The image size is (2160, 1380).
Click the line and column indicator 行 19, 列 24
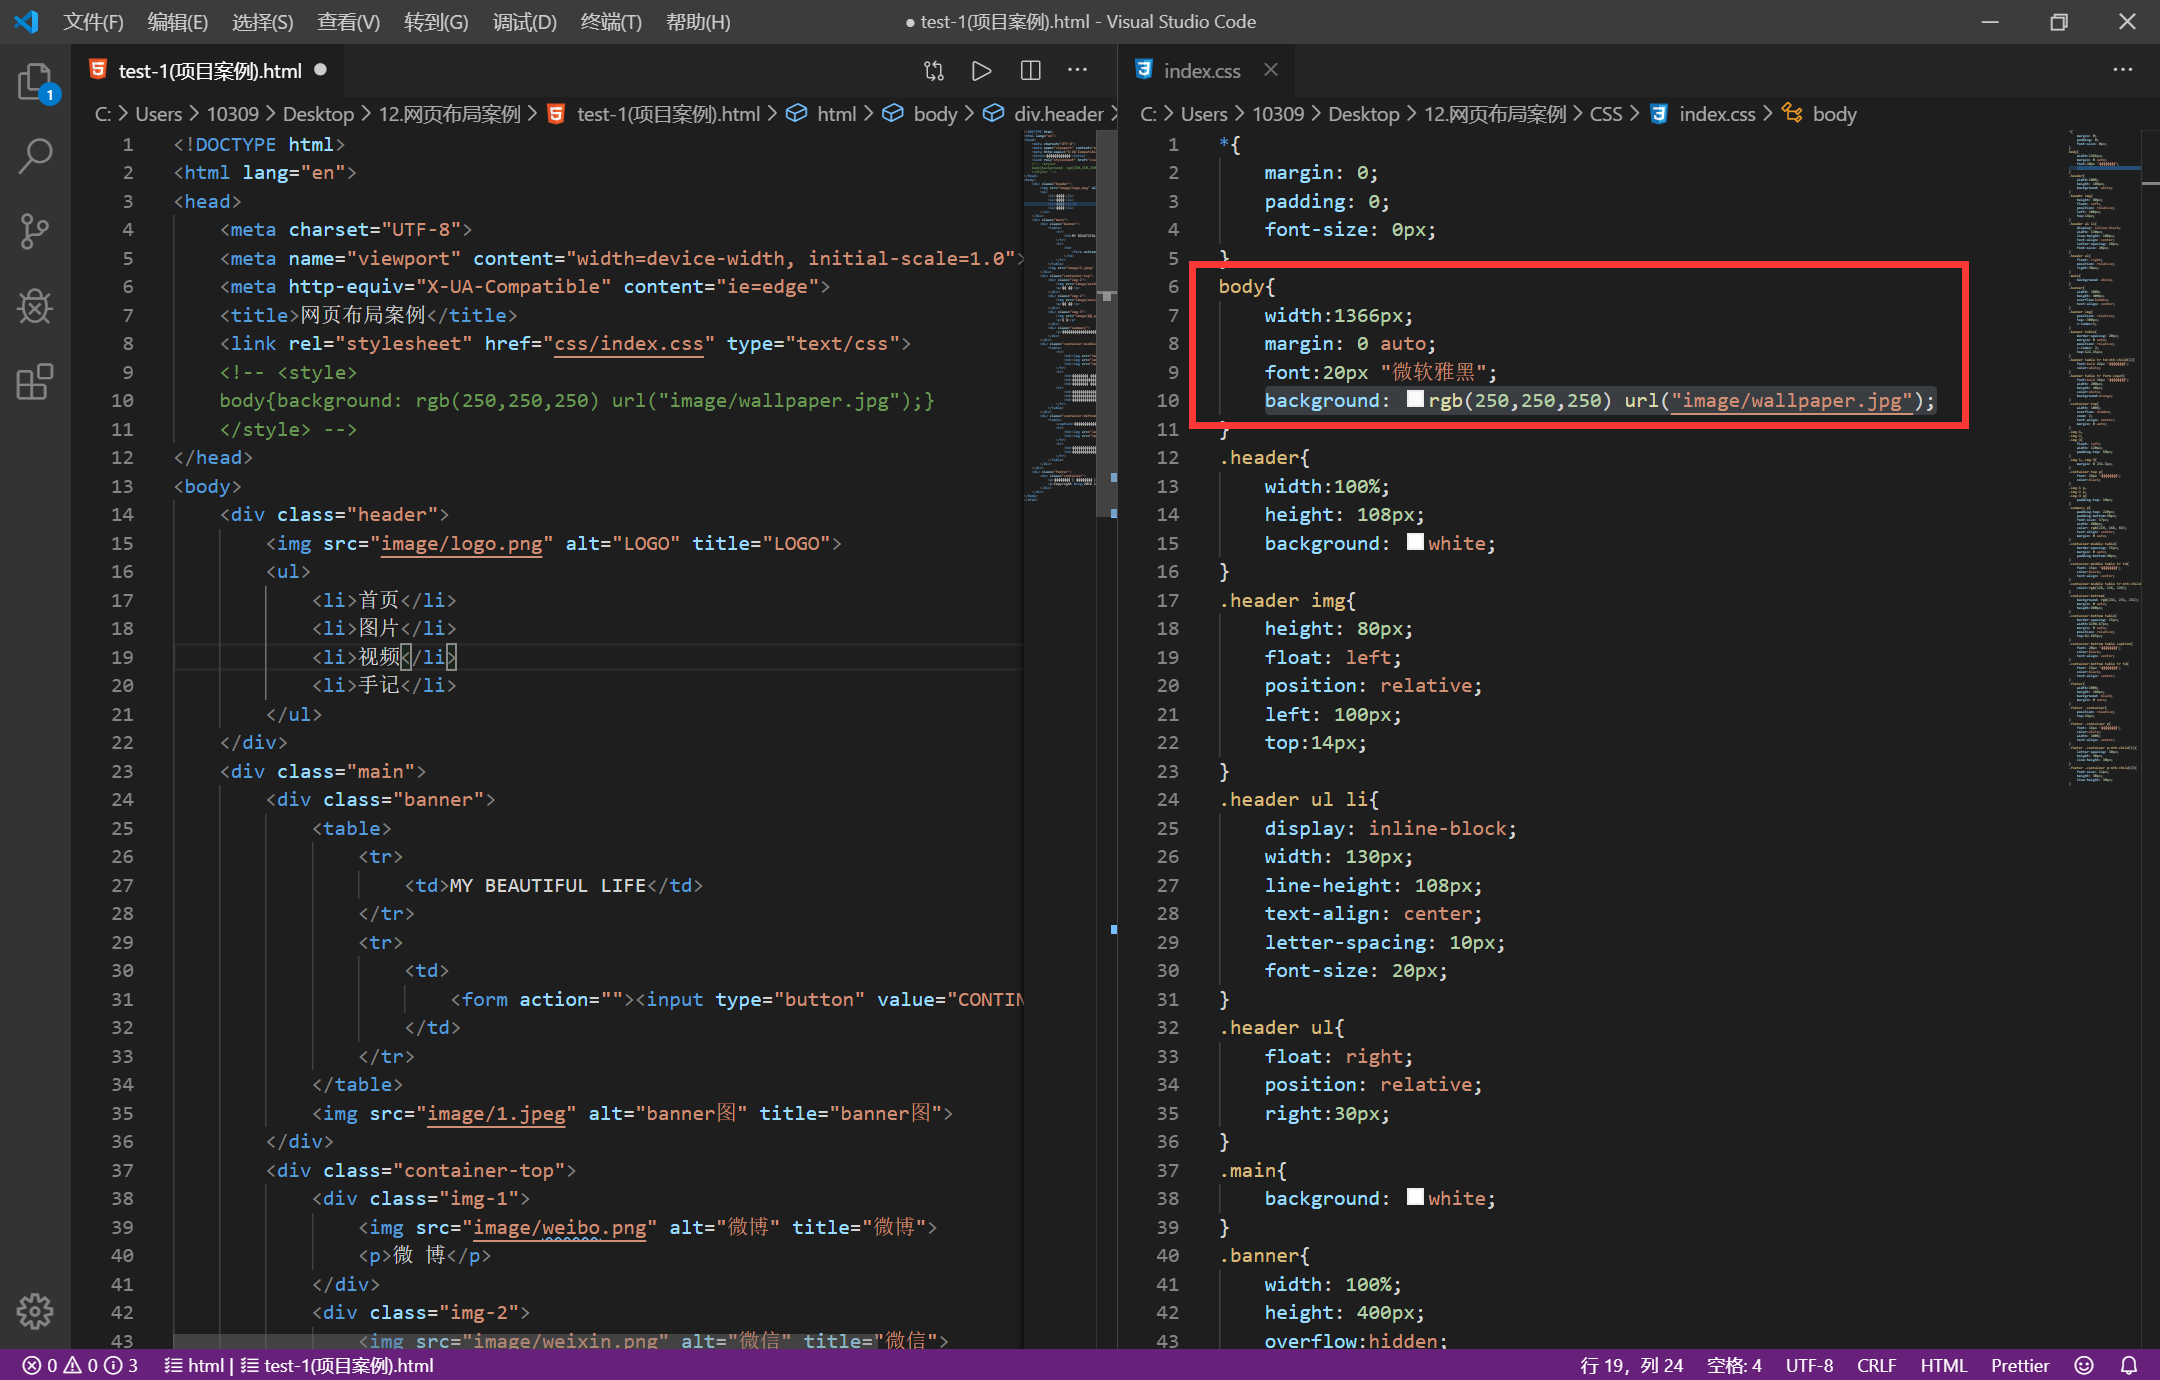click(x=1631, y=1365)
